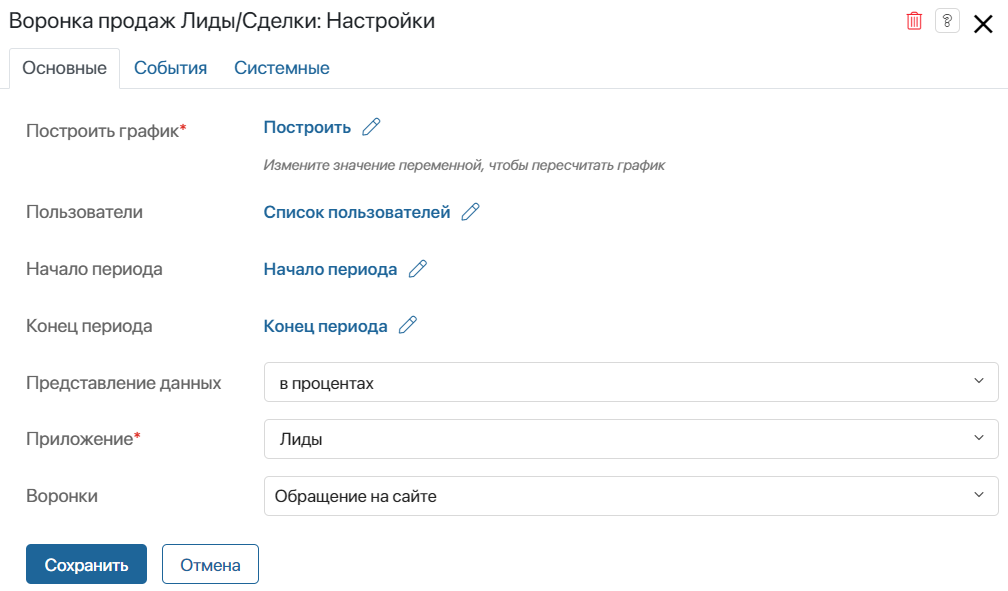Click the Начало периода variable link

point(330,269)
